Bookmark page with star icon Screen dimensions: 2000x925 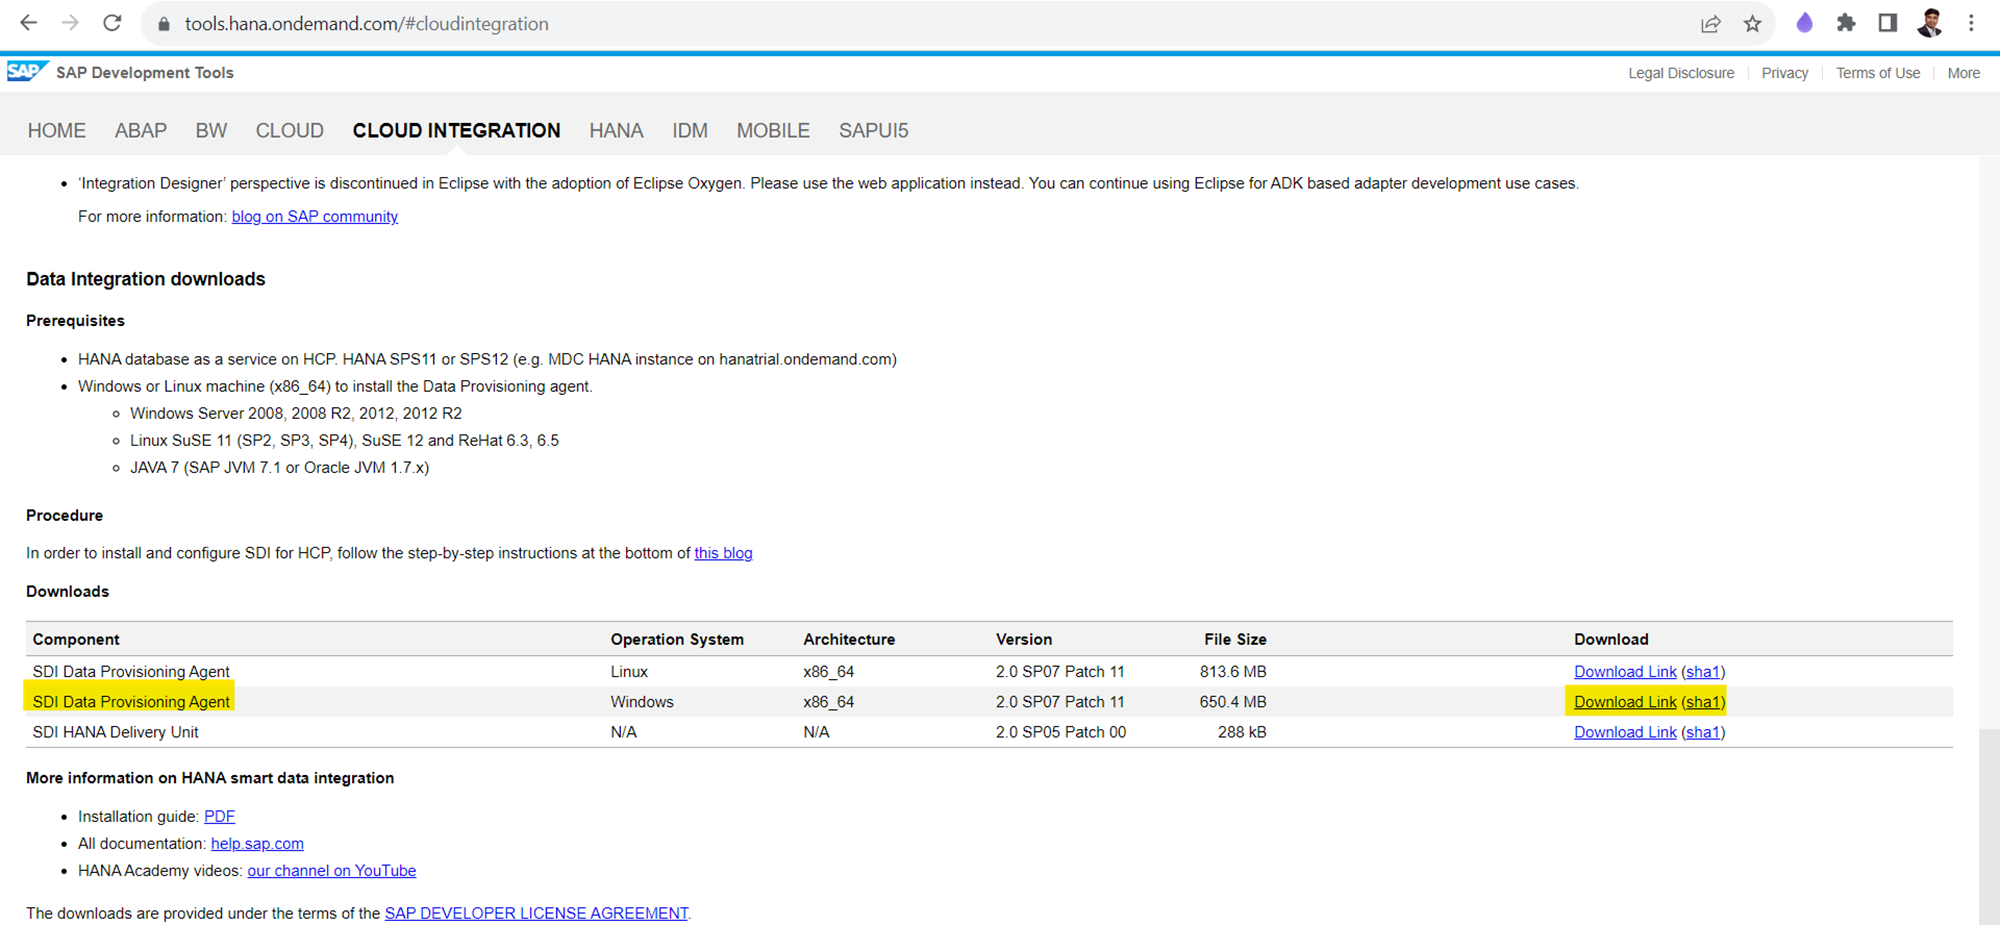[1752, 24]
